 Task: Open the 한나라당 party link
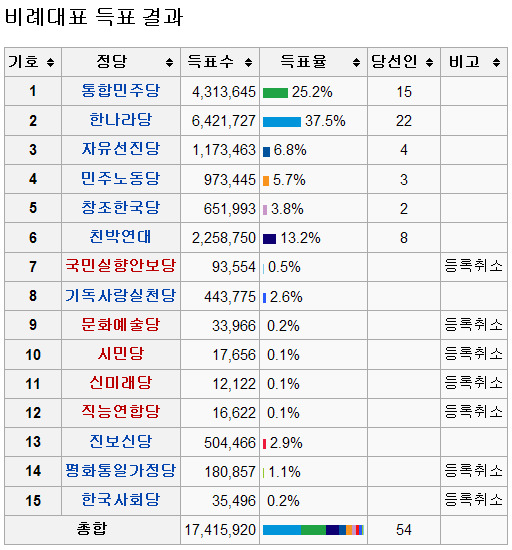(x=121, y=120)
